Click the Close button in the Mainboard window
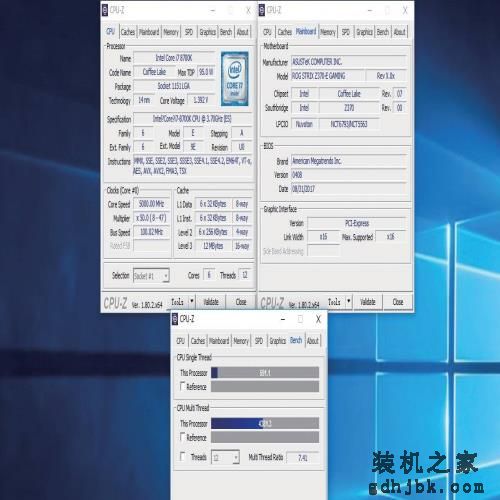This screenshot has width=500, height=500. point(398,302)
